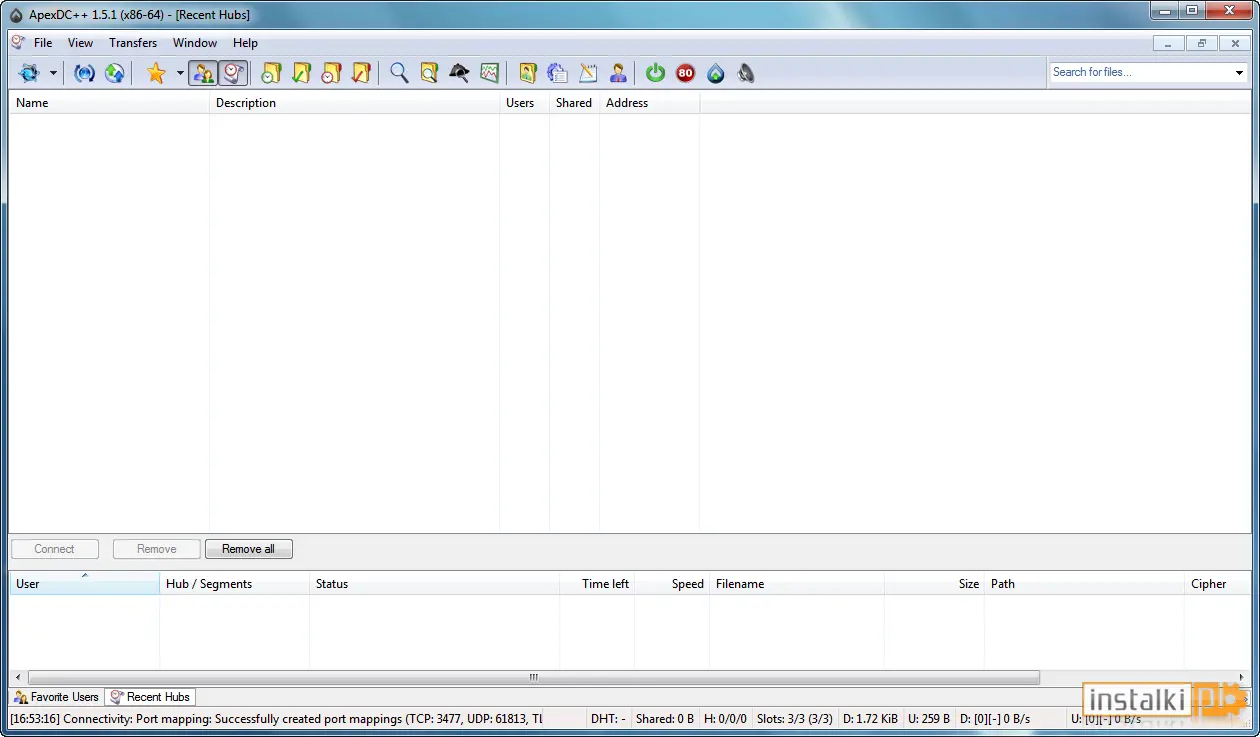
Task: Click the U: 259 B status entry
Action: 929,719
